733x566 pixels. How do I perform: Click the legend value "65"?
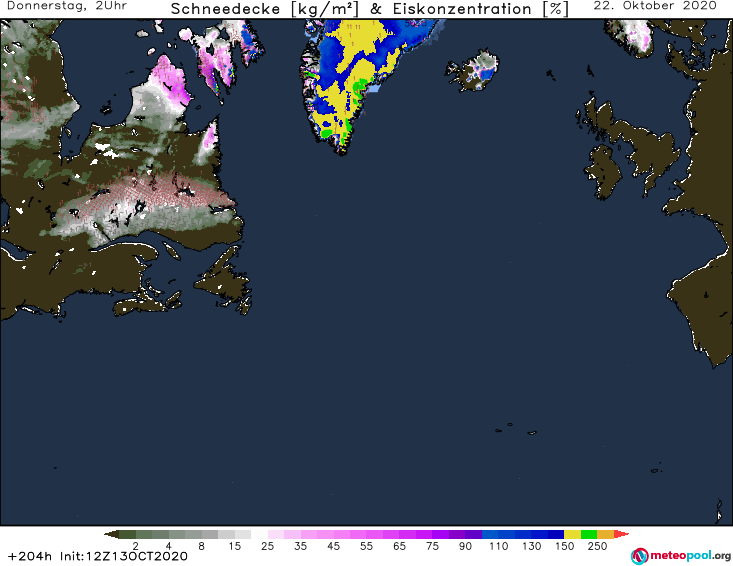(x=399, y=546)
